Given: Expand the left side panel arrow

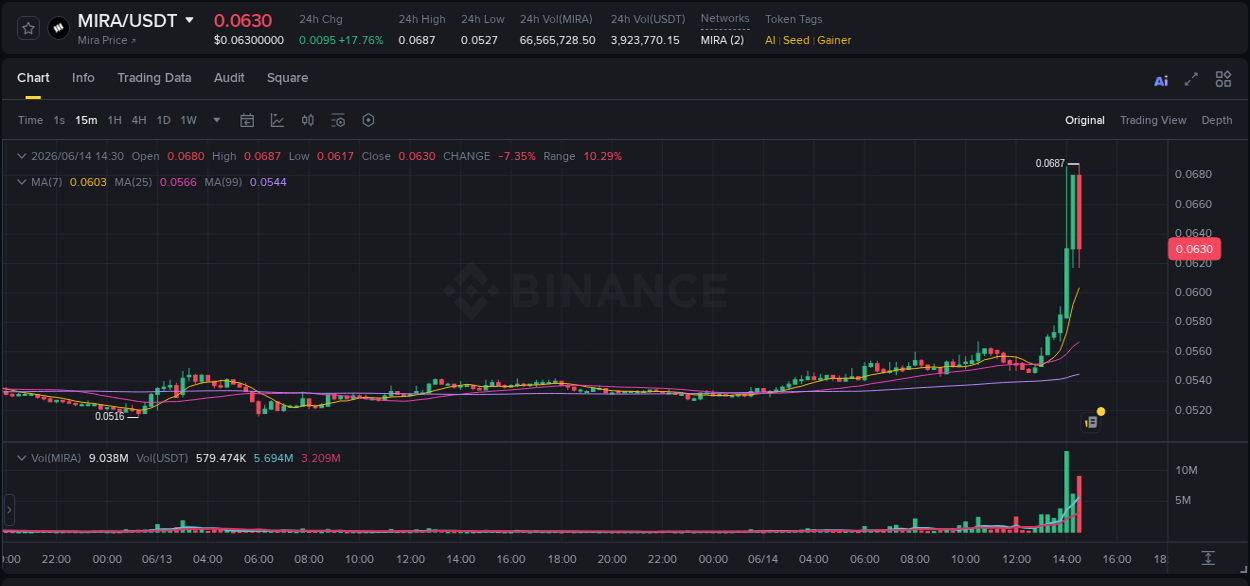Looking at the screenshot, I should [x=9, y=509].
